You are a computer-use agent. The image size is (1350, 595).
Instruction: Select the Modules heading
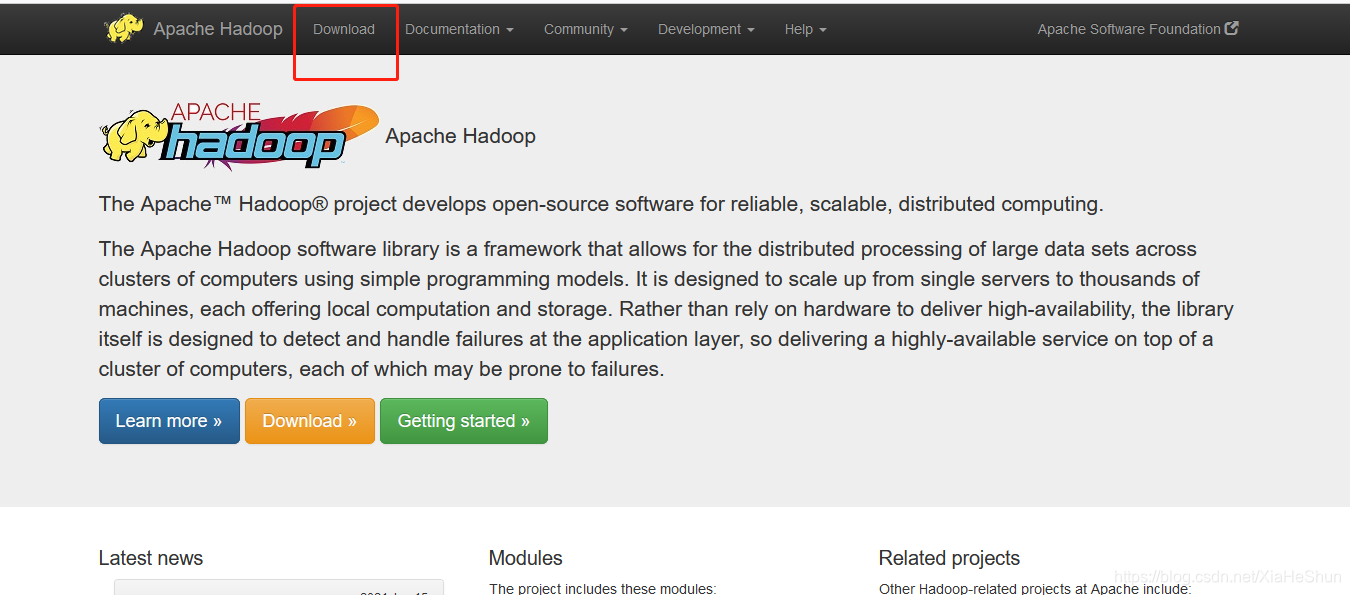[526, 558]
